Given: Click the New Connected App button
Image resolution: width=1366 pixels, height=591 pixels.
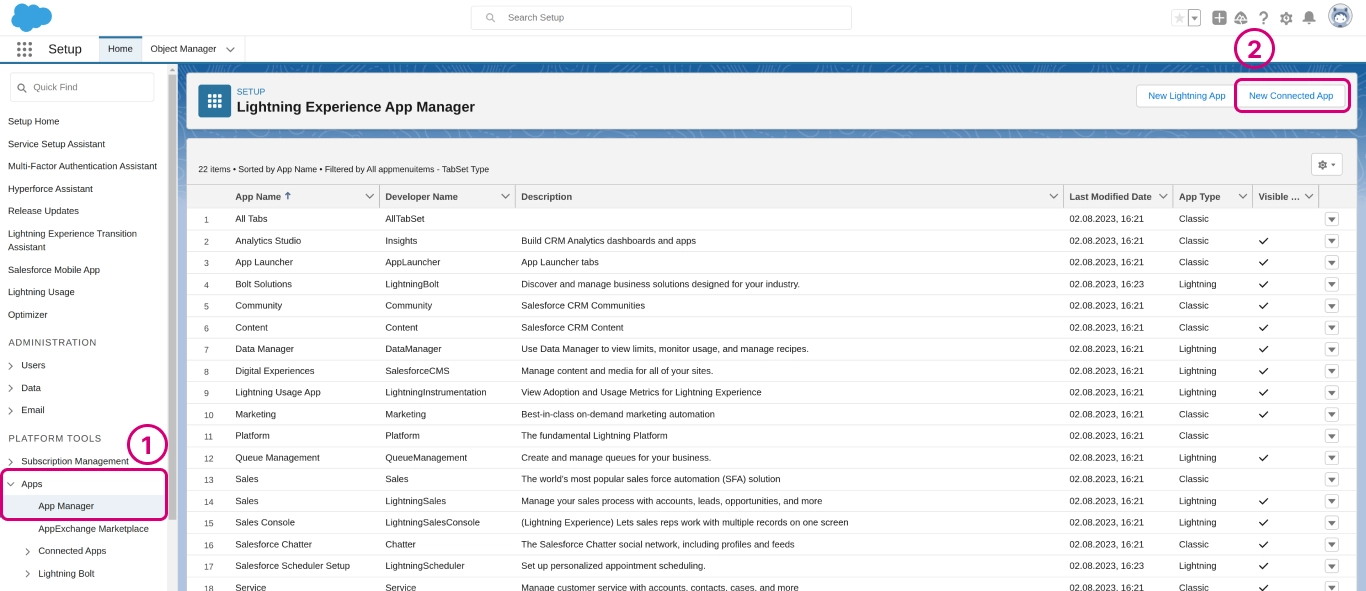Looking at the screenshot, I should [1290, 96].
